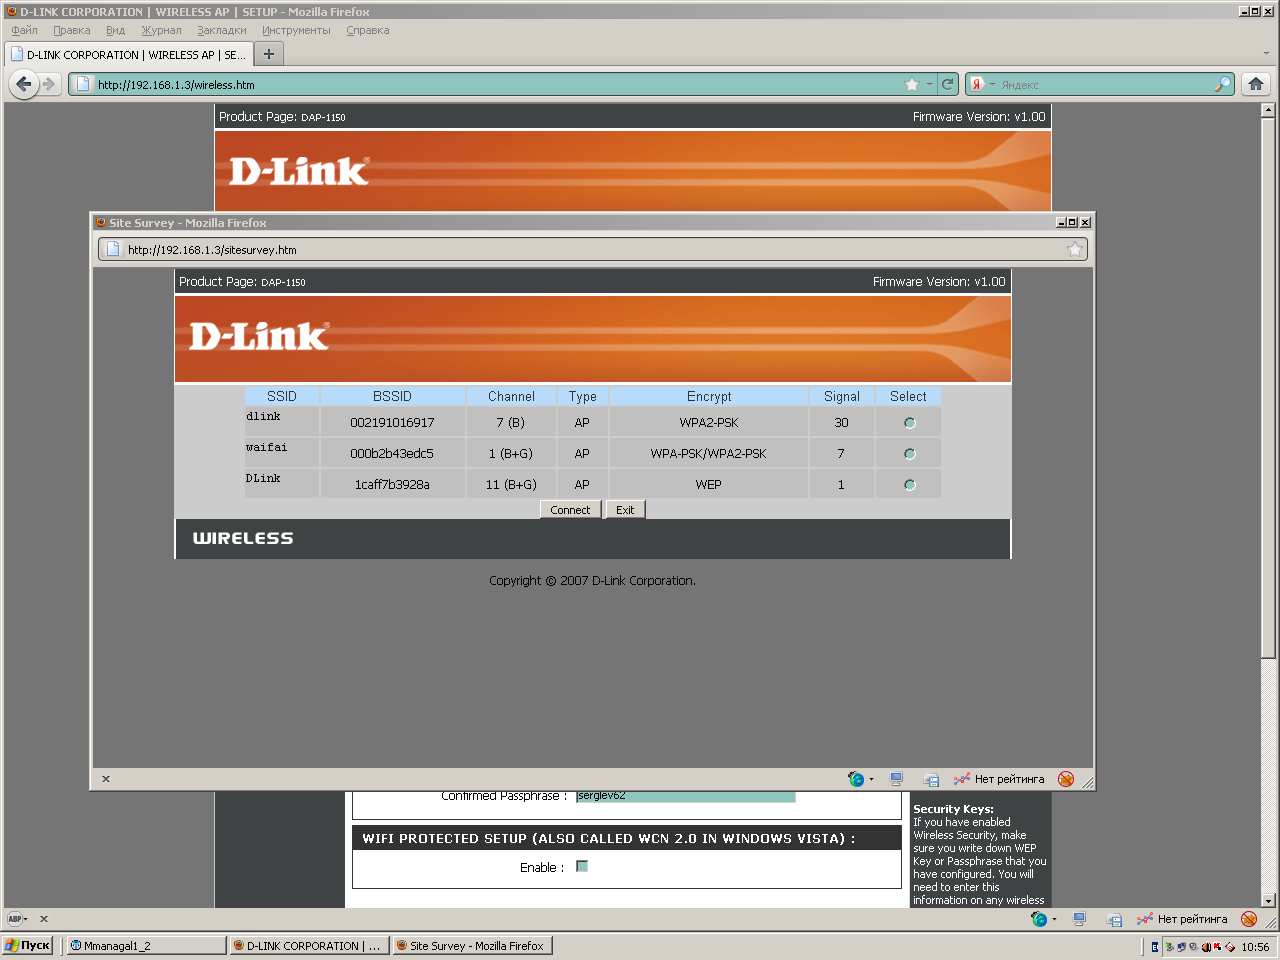Click the orange blocked icon in main window status bar
This screenshot has width=1280, height=960.
coord(1249,919)
